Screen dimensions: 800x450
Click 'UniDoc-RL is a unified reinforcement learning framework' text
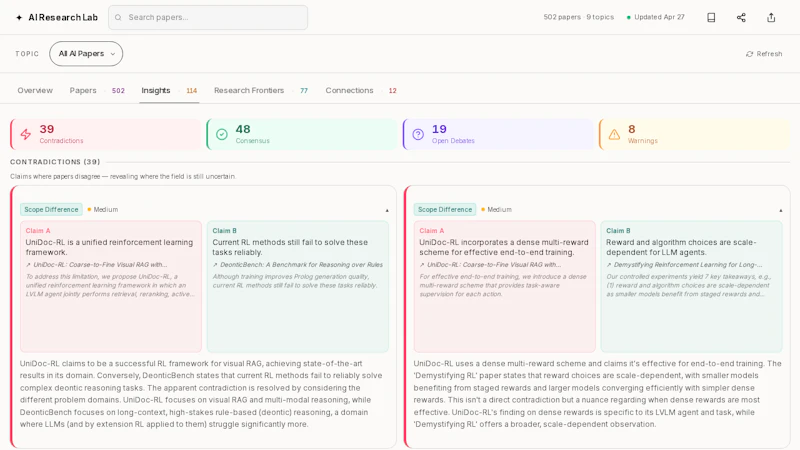[109, 247]
